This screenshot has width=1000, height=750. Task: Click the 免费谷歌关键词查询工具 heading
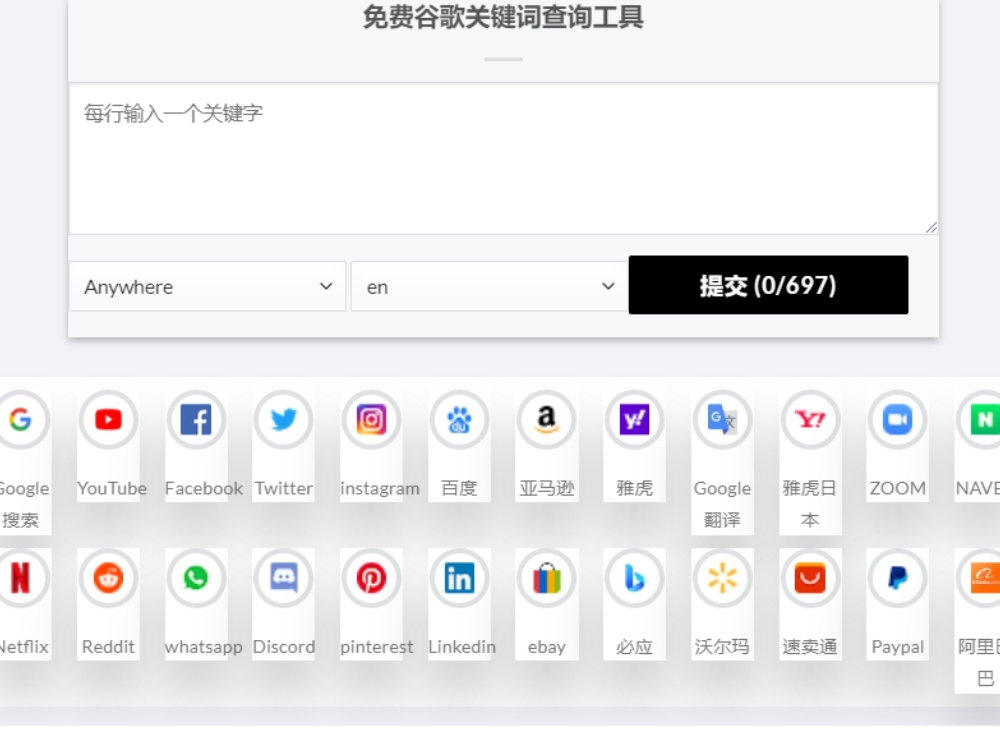[x=503, y=17]
